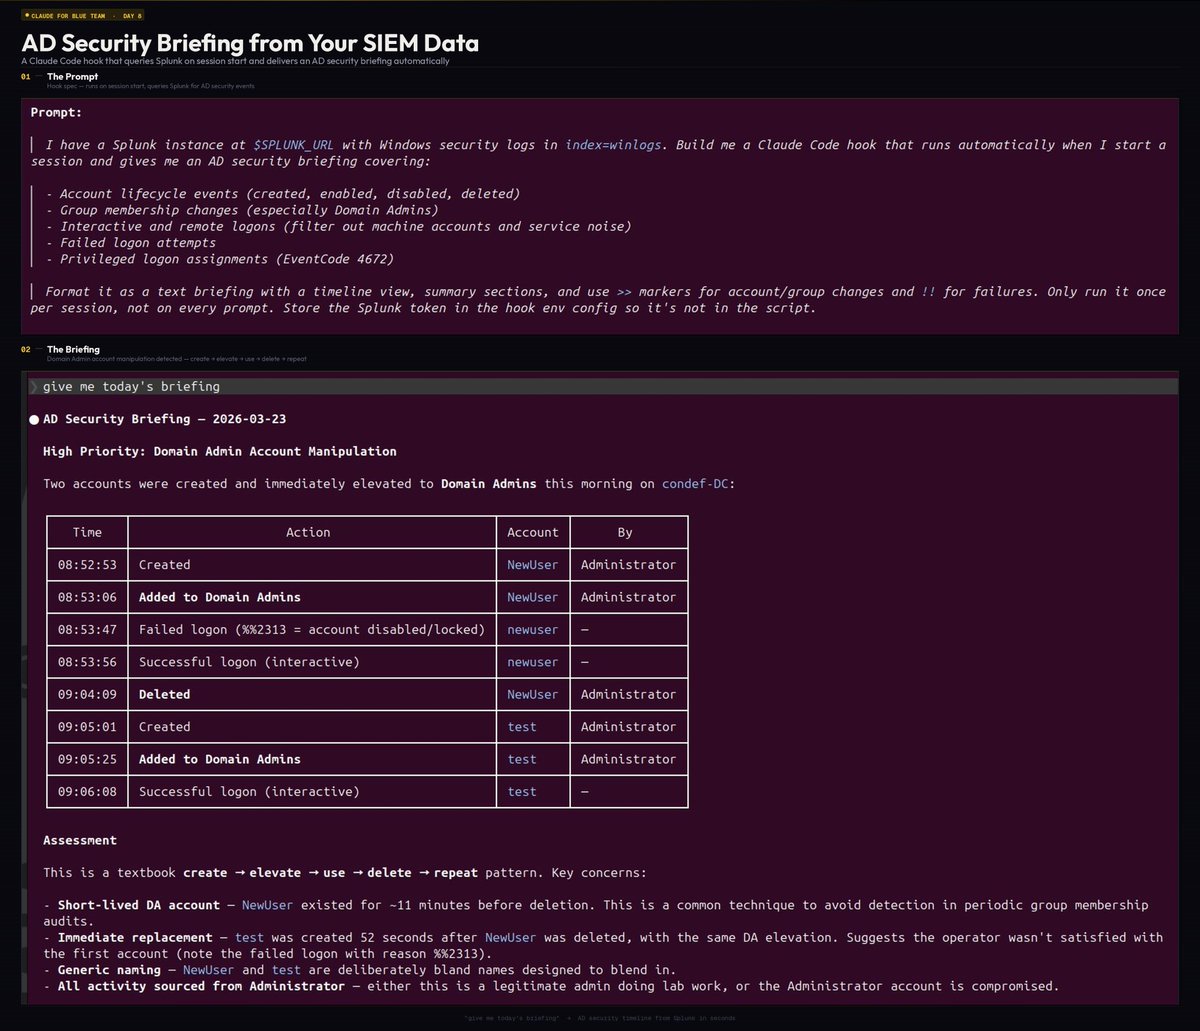Click 'Successful logon (interactive)' in the 09:06:08 row

(249, 792)
